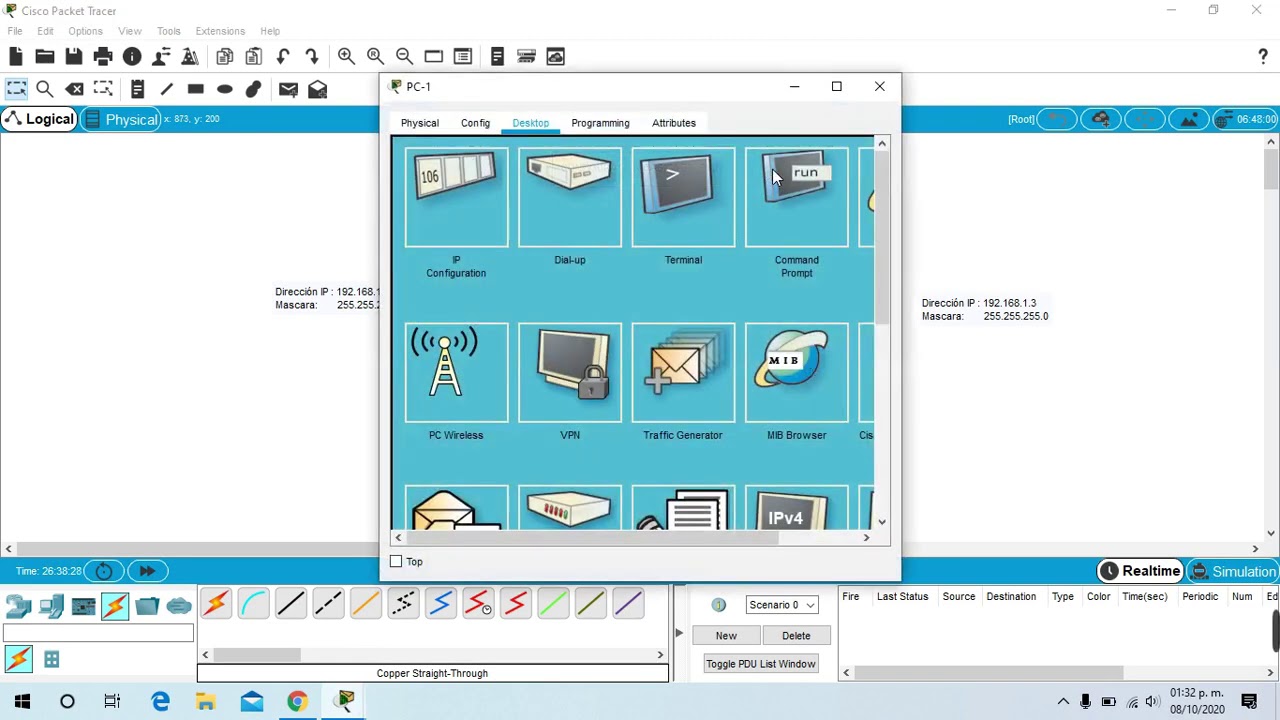Open the Windows Start menu

(22, 701)
